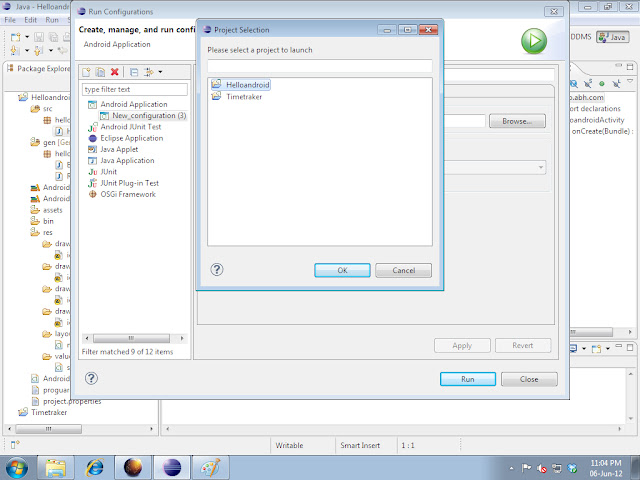The width and height of the screenshot is (640, 480).
Task: Select gen folder in Package Explorer
Action: click(x=49, y=142)
